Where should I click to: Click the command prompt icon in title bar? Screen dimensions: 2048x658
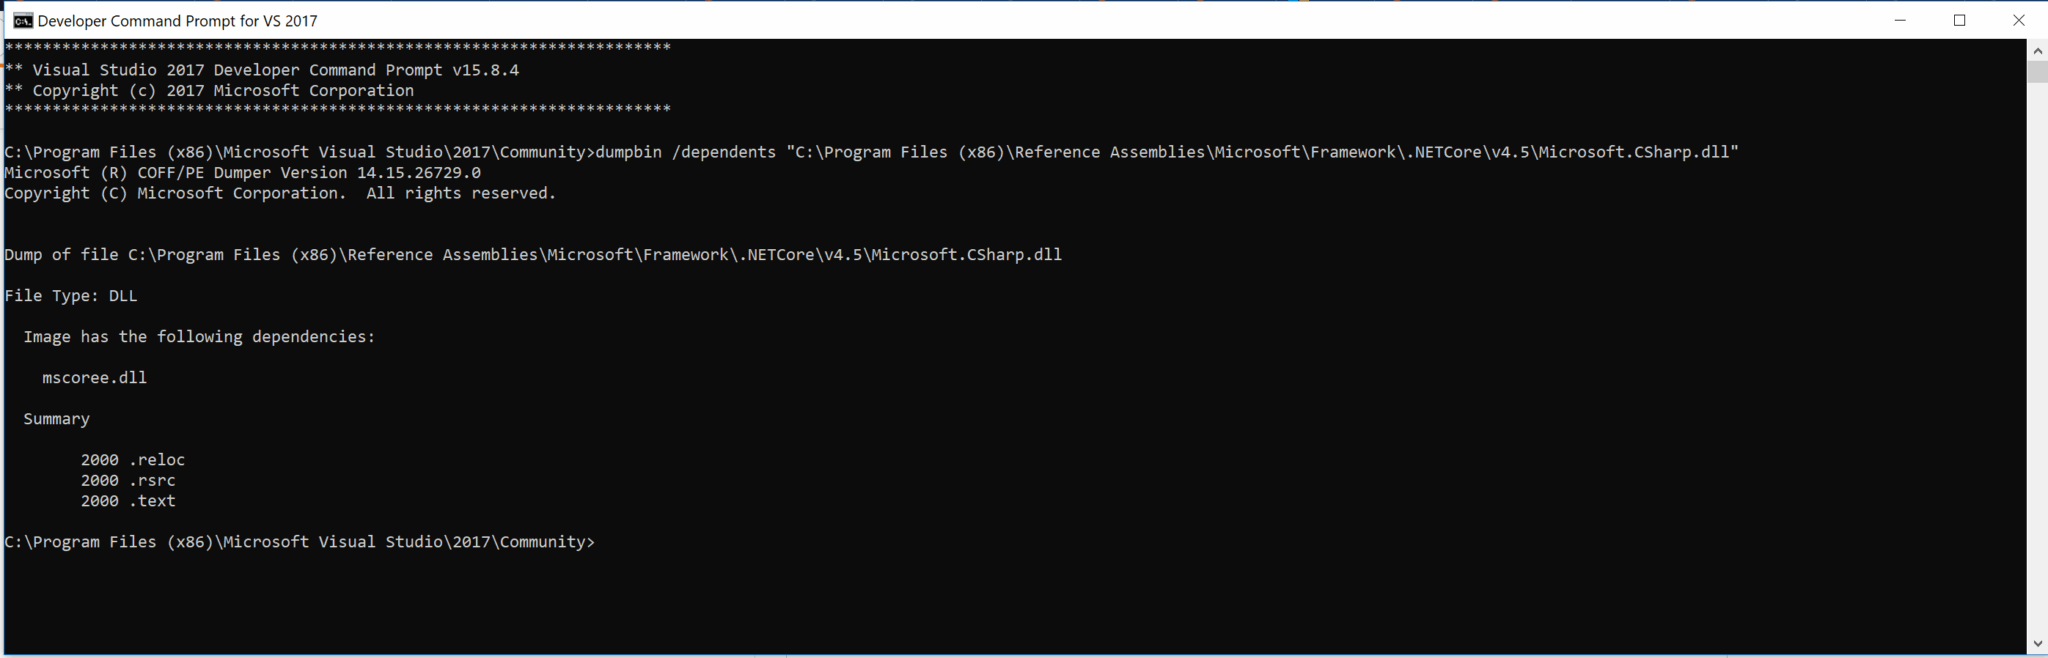pyautogui.click(x=21, y=19)
